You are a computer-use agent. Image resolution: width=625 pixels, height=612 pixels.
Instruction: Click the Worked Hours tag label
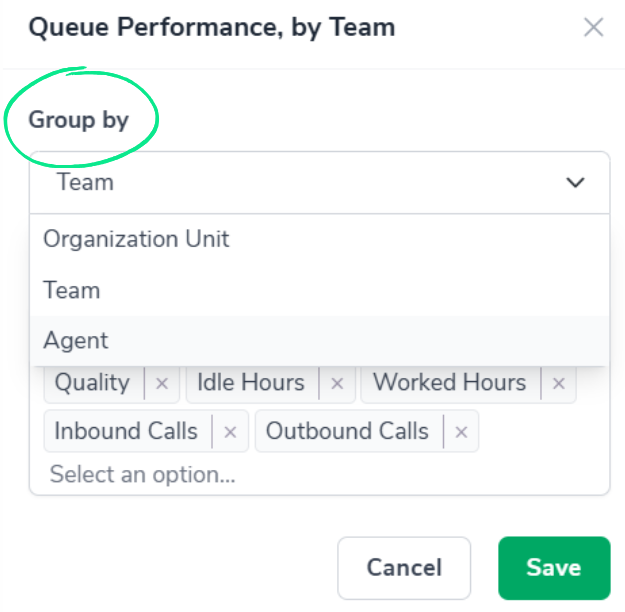click(x=449, y=382)
